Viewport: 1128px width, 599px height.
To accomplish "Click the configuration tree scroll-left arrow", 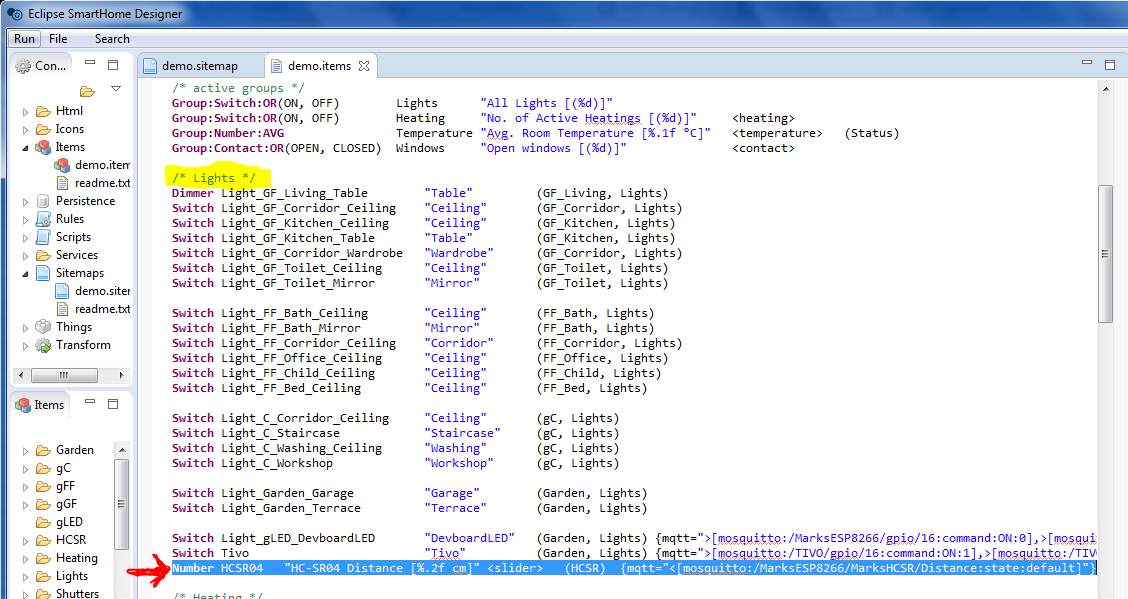I will point(20,375).
